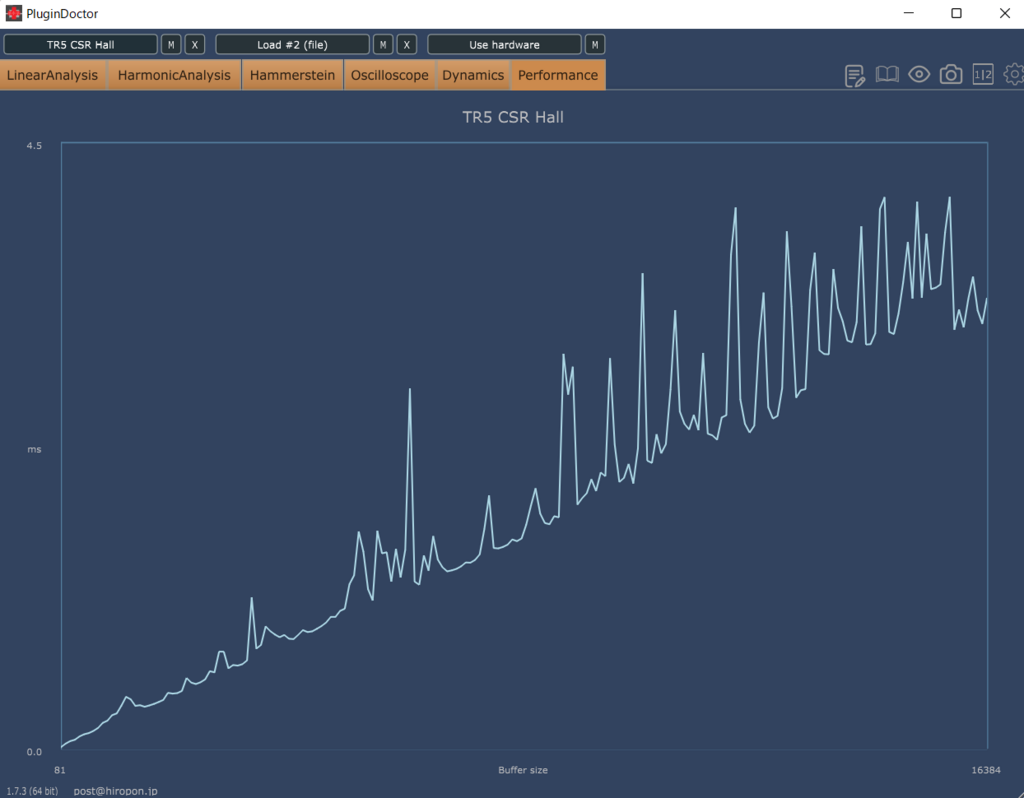This screenshot has width=1024, height=798.
Task: Switch to the LinearAnalysis tab
Action: click(x=52, y=75)
